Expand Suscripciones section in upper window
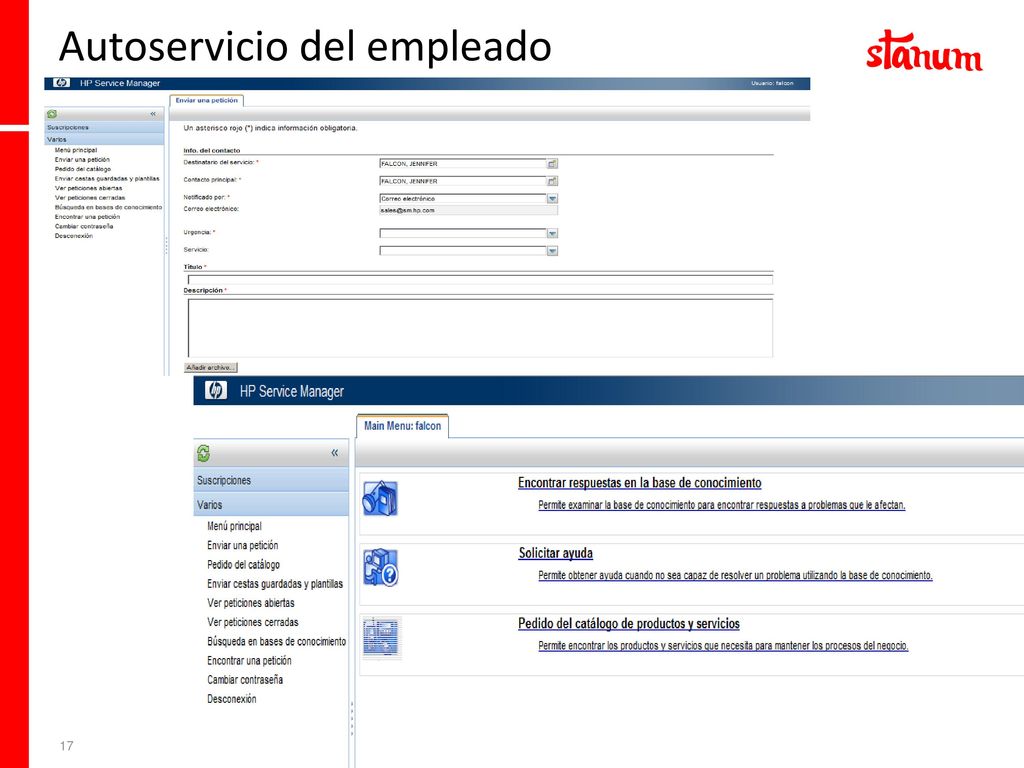This screenshot has width=1024, height=768. [104, 127]
